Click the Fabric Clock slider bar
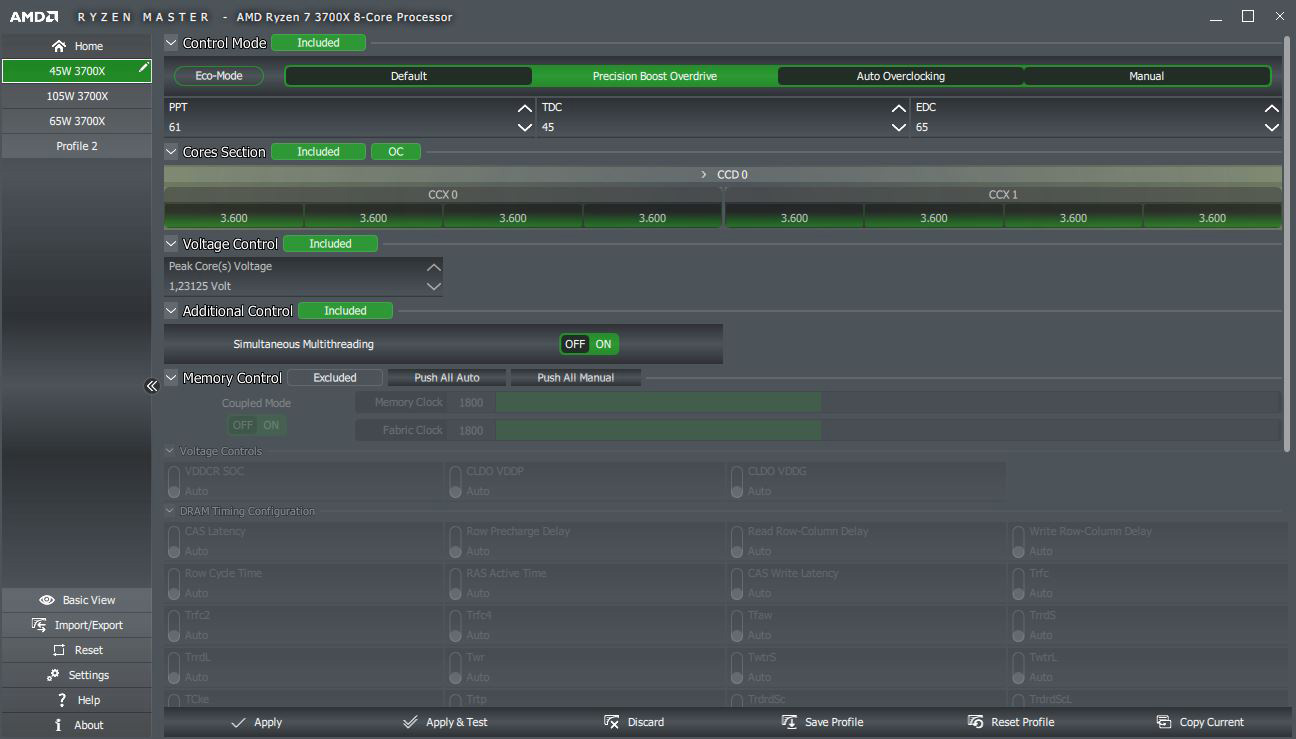This screenshot has width=1296, height=739. click(887, 430)
